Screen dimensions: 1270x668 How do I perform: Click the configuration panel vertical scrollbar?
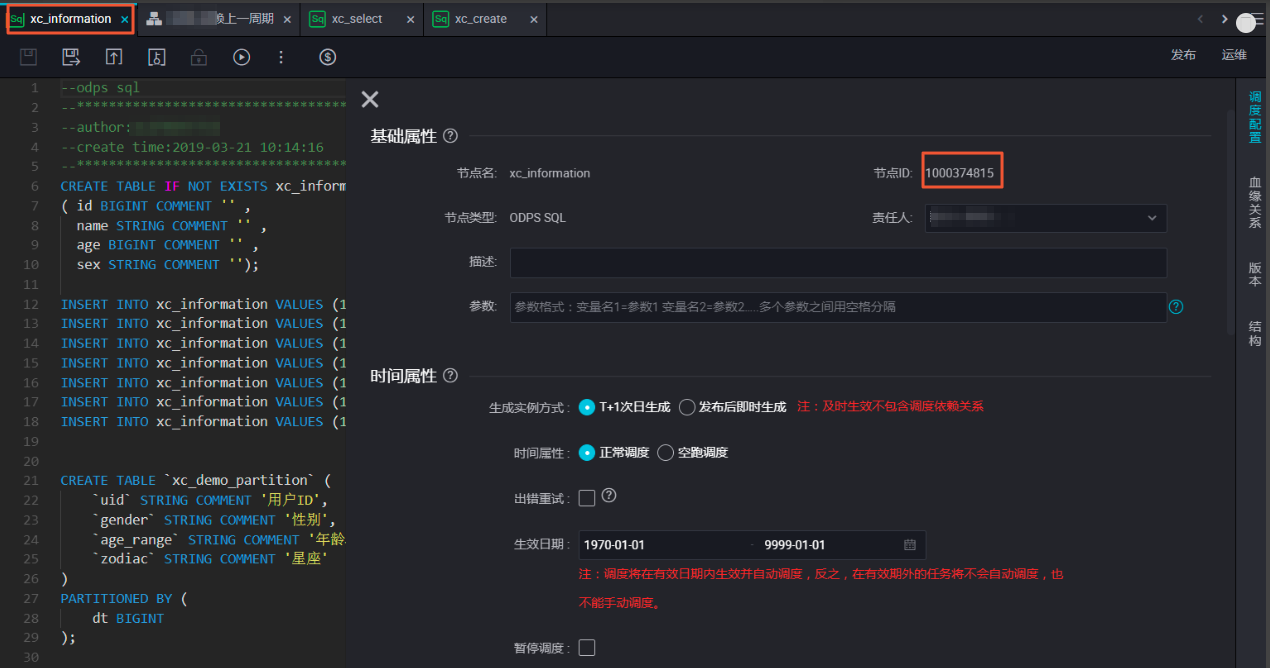[1231, 220]
